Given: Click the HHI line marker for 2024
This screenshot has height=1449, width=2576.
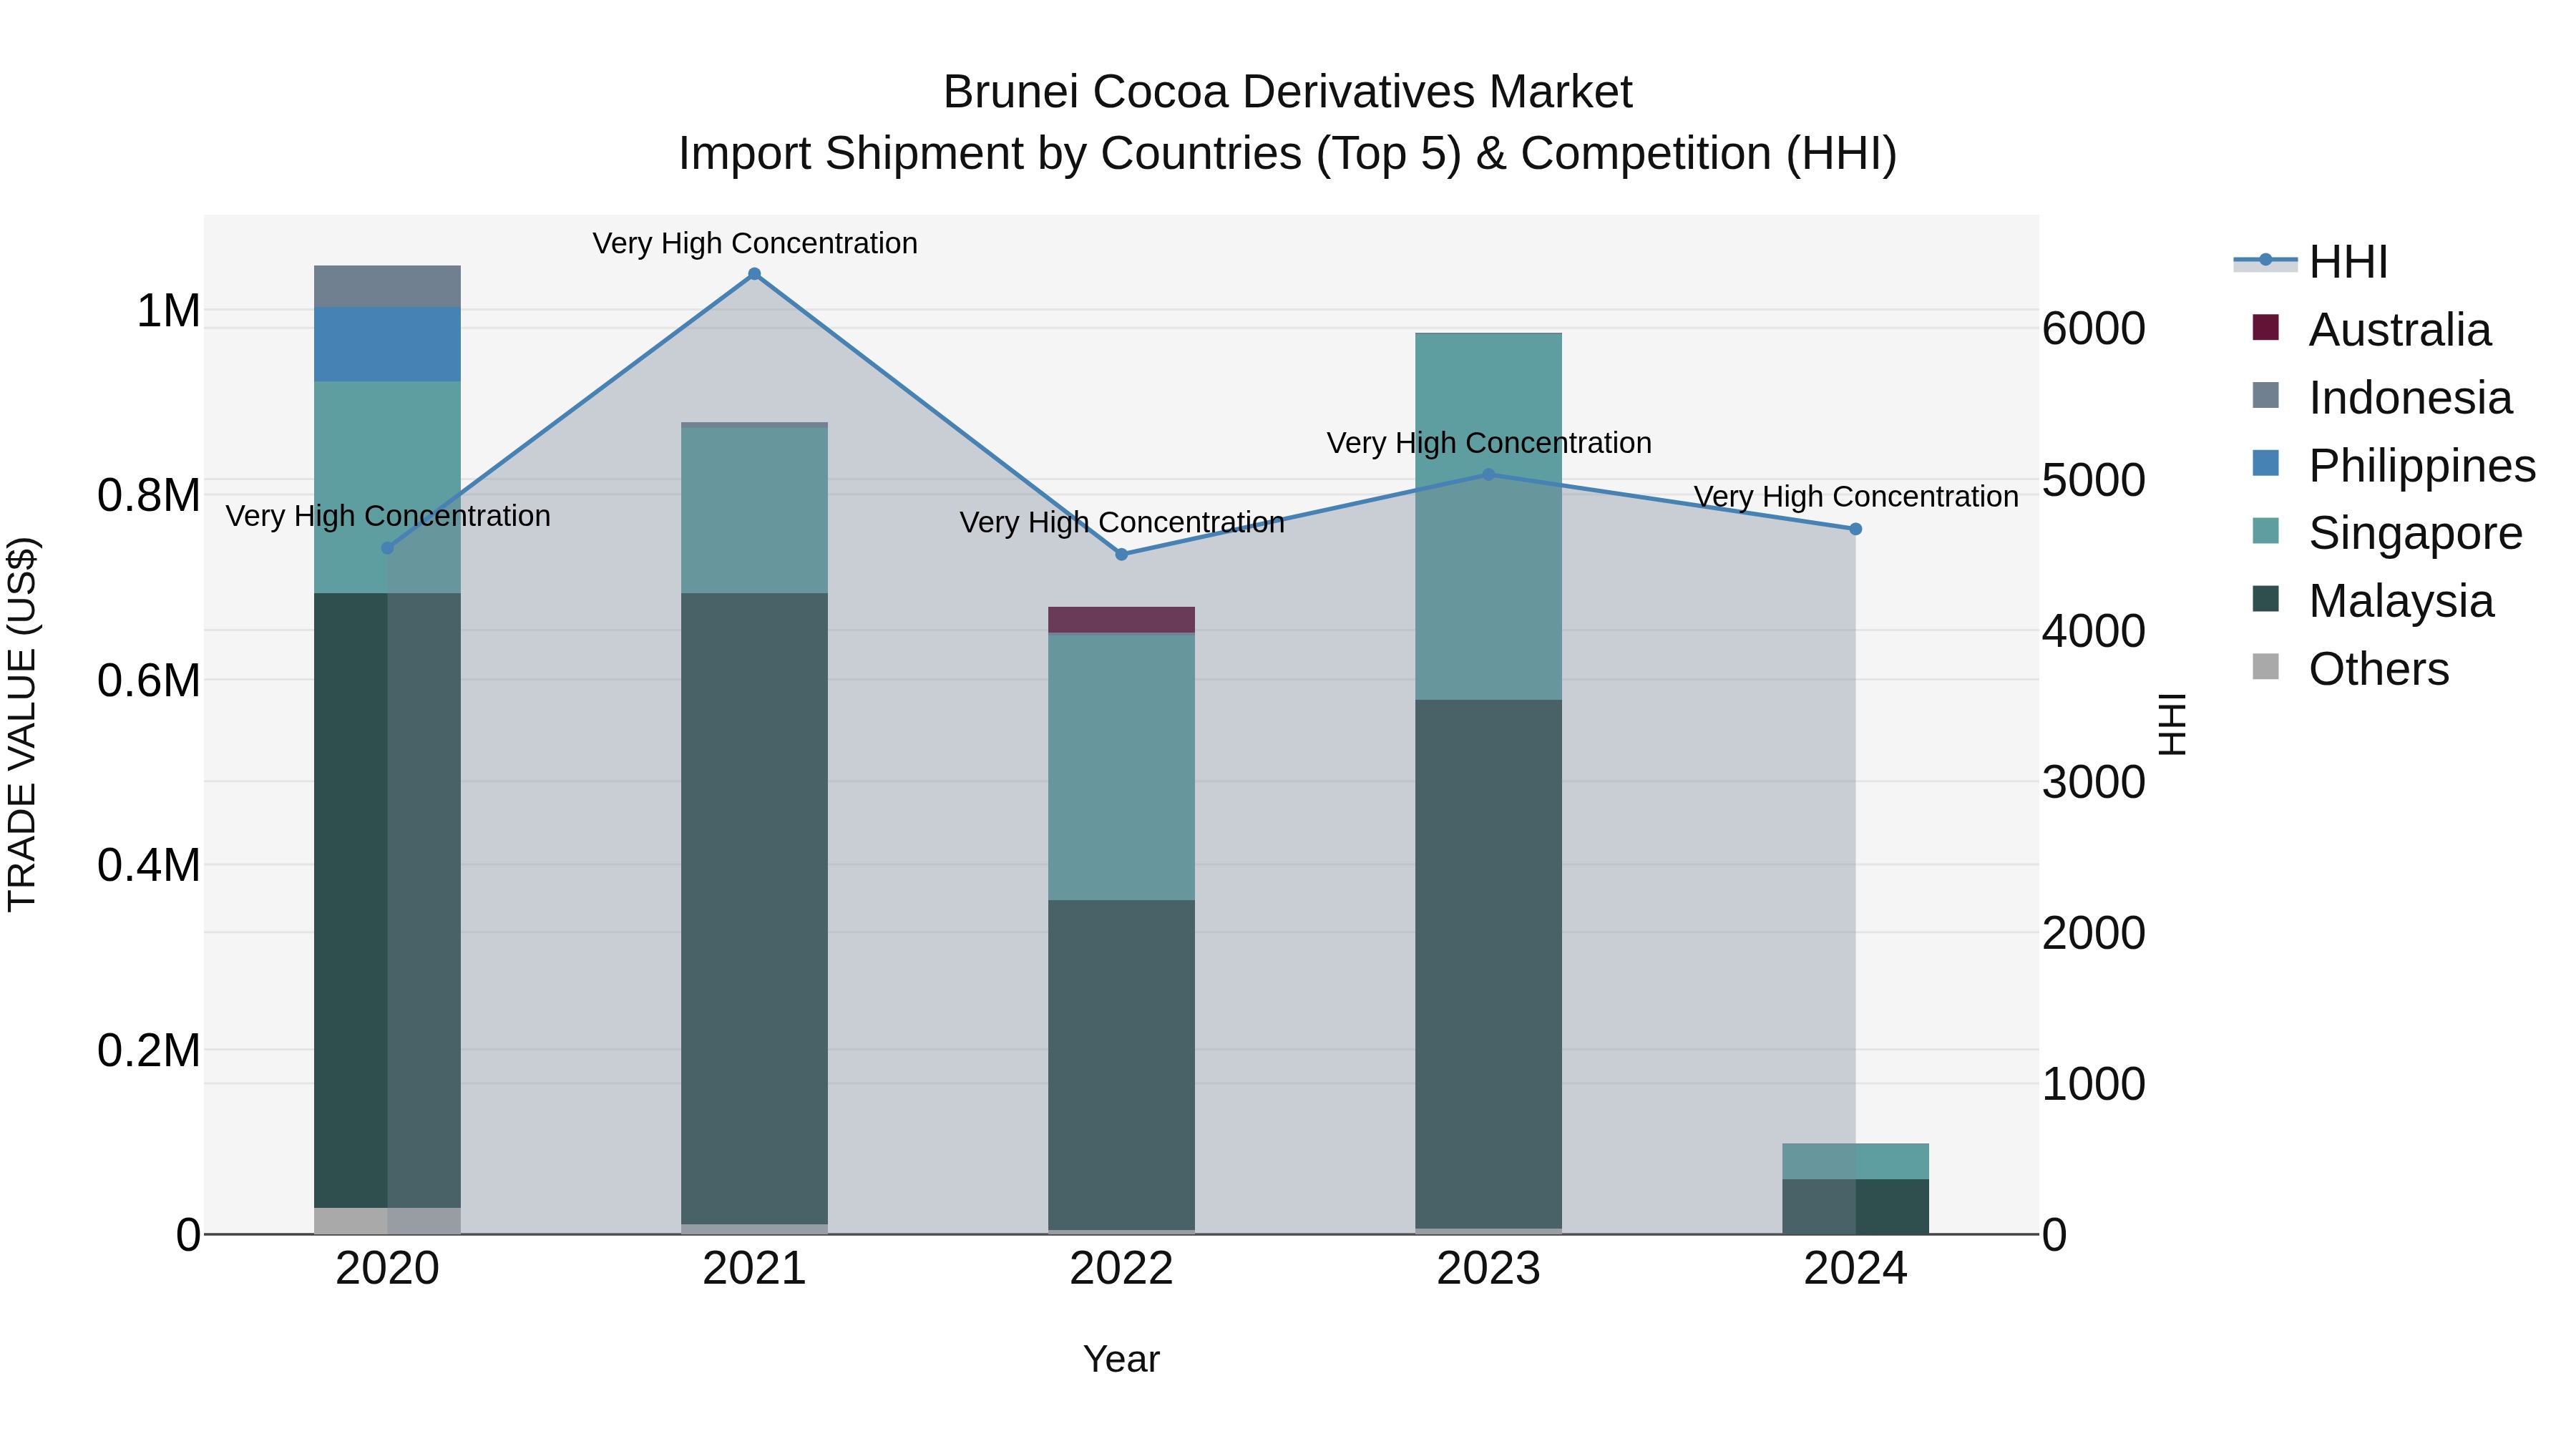Looking at the screenshot, I should (1855, 529).
